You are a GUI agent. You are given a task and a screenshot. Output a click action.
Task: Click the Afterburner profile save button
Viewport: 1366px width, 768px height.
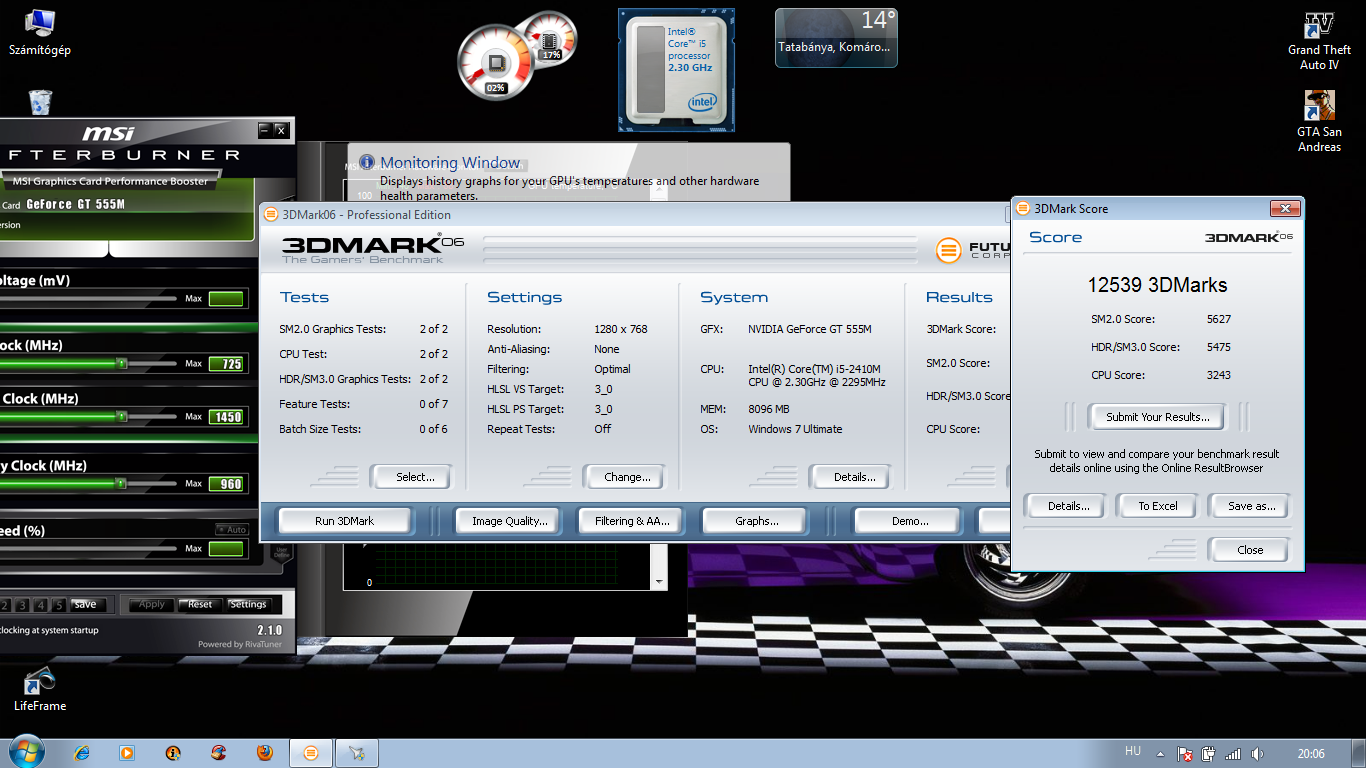(x=87, y=605)
